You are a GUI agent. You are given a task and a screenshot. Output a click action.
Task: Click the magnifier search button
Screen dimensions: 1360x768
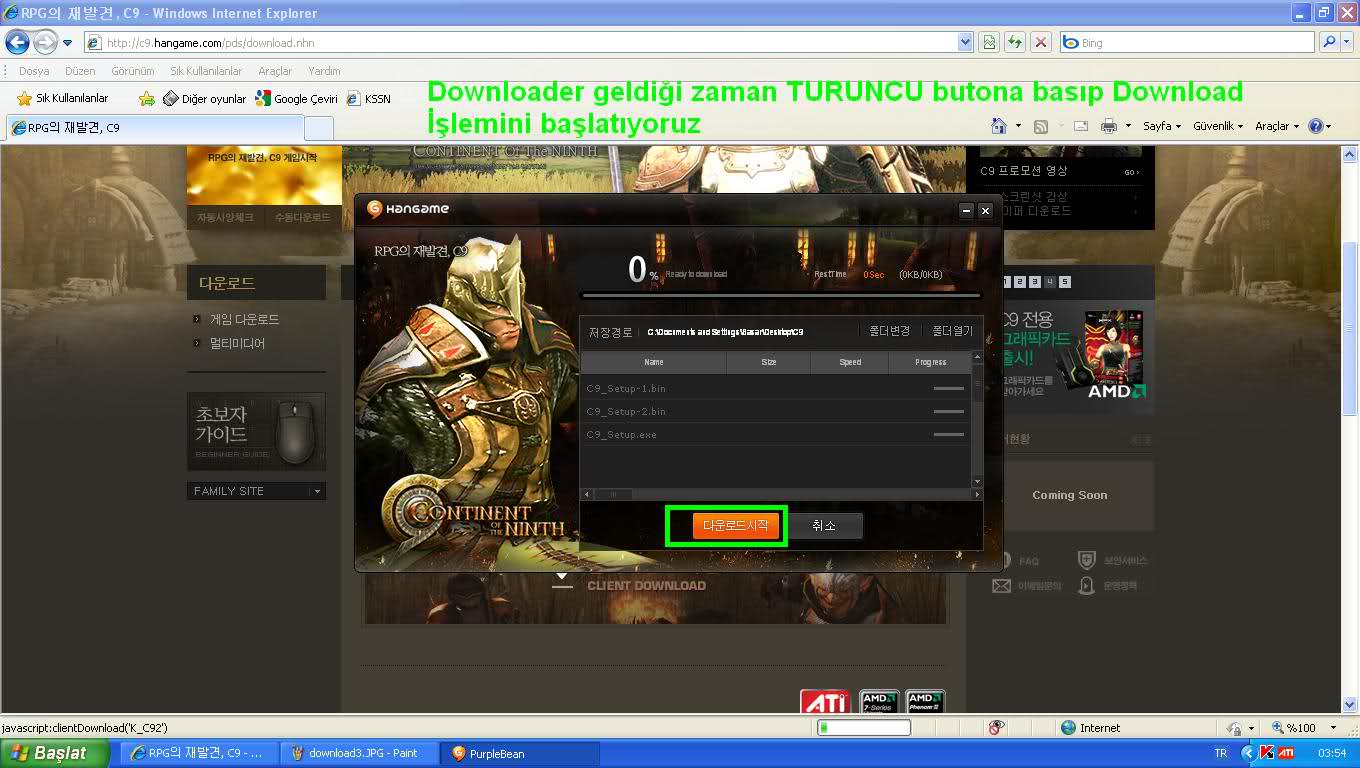[1328, 43]
